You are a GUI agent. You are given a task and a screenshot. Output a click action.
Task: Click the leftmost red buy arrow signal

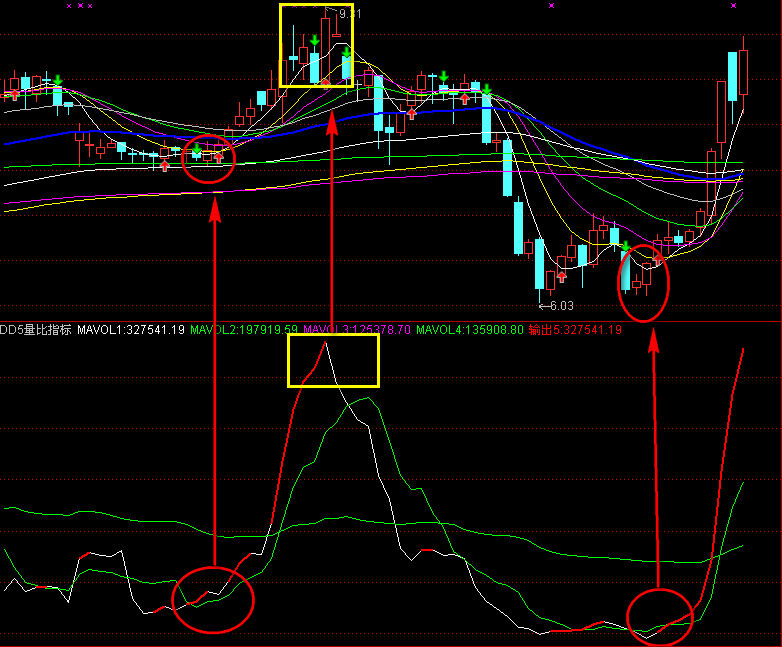coord(15,95)
